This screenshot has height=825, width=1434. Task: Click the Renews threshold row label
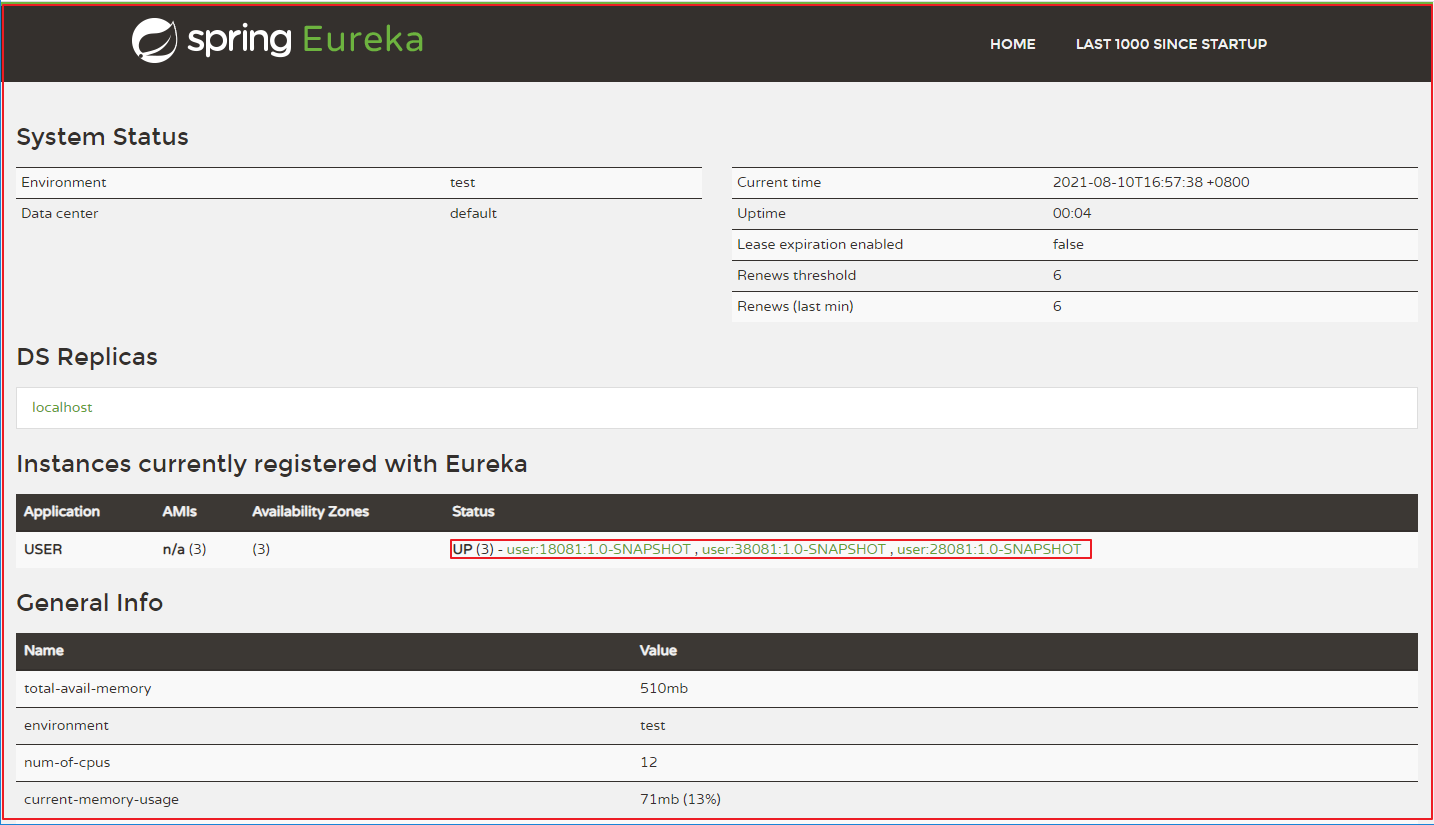click(796, 276)
